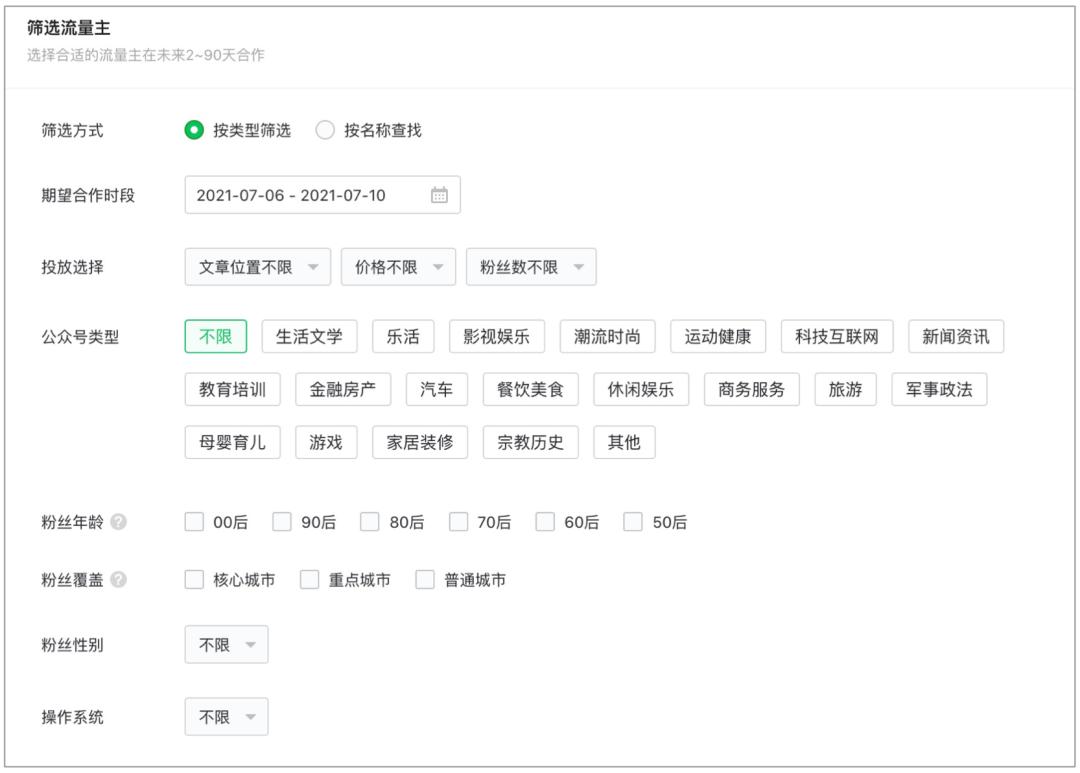The height and width of the screenshot is (773, 1080).
Task: Expand the 操作系统 dropdown
Action: pos(226,716)
